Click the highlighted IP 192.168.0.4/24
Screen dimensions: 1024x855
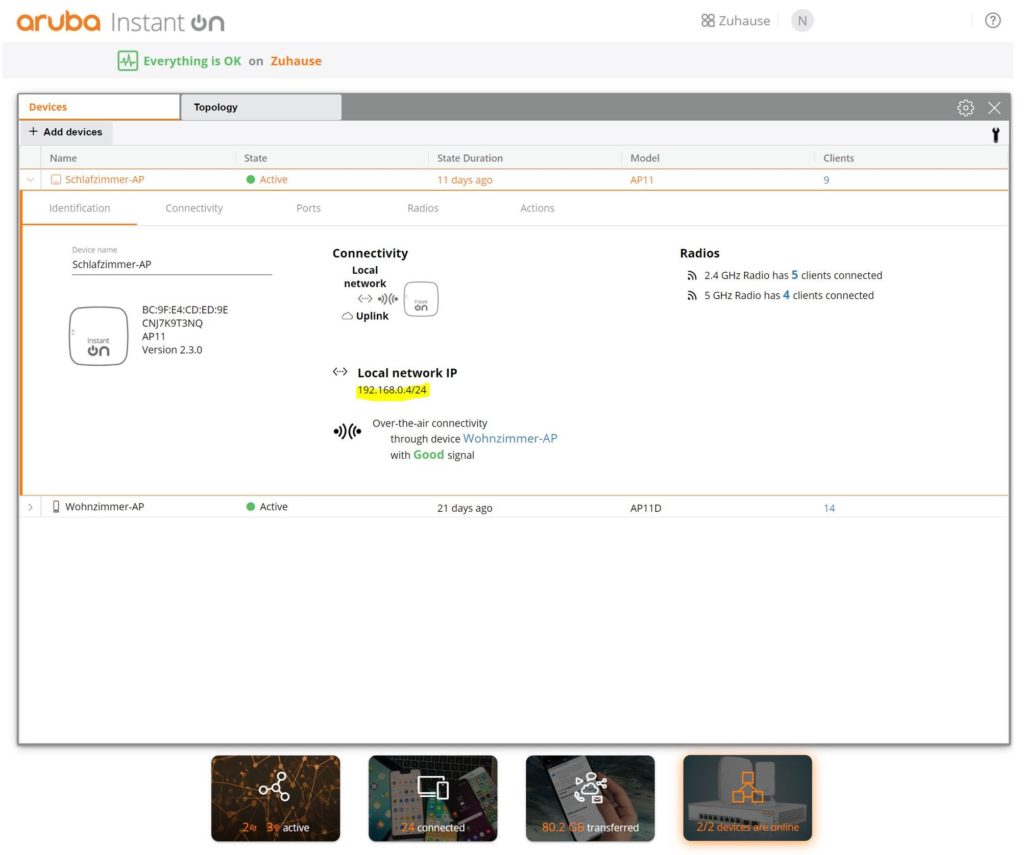click(392, 390)
